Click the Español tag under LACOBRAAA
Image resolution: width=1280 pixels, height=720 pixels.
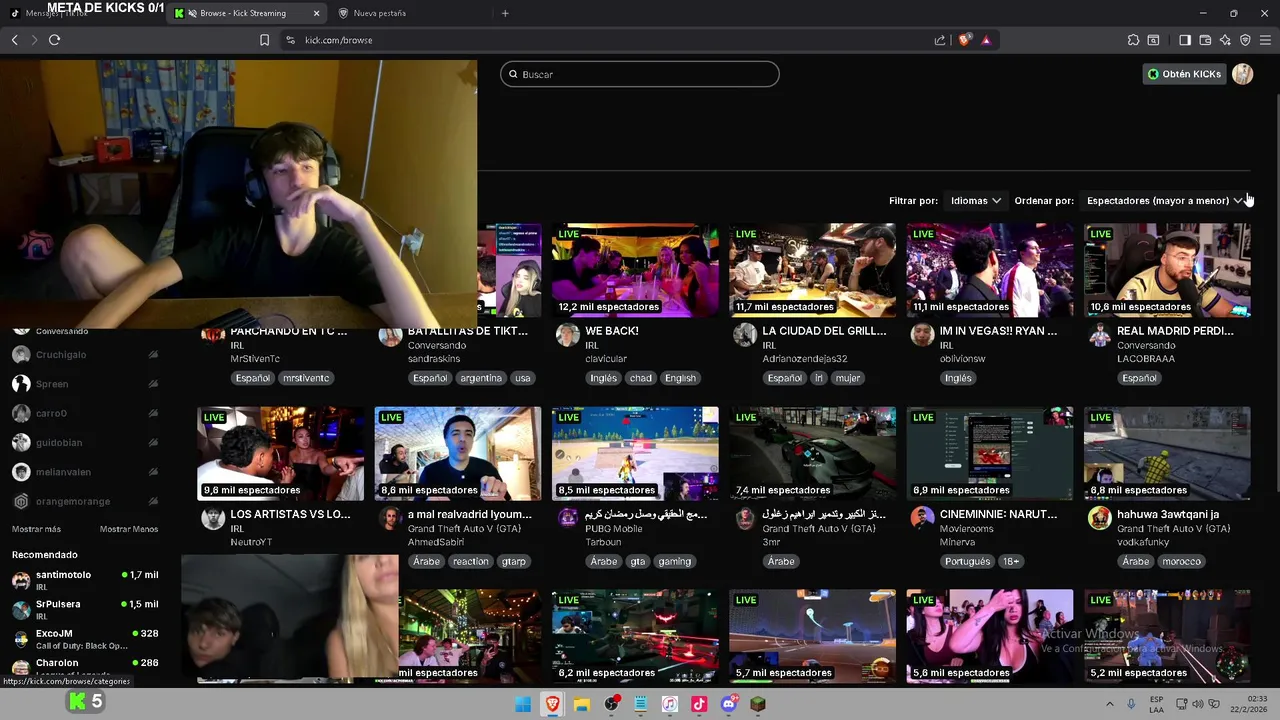pos(1139,378)
